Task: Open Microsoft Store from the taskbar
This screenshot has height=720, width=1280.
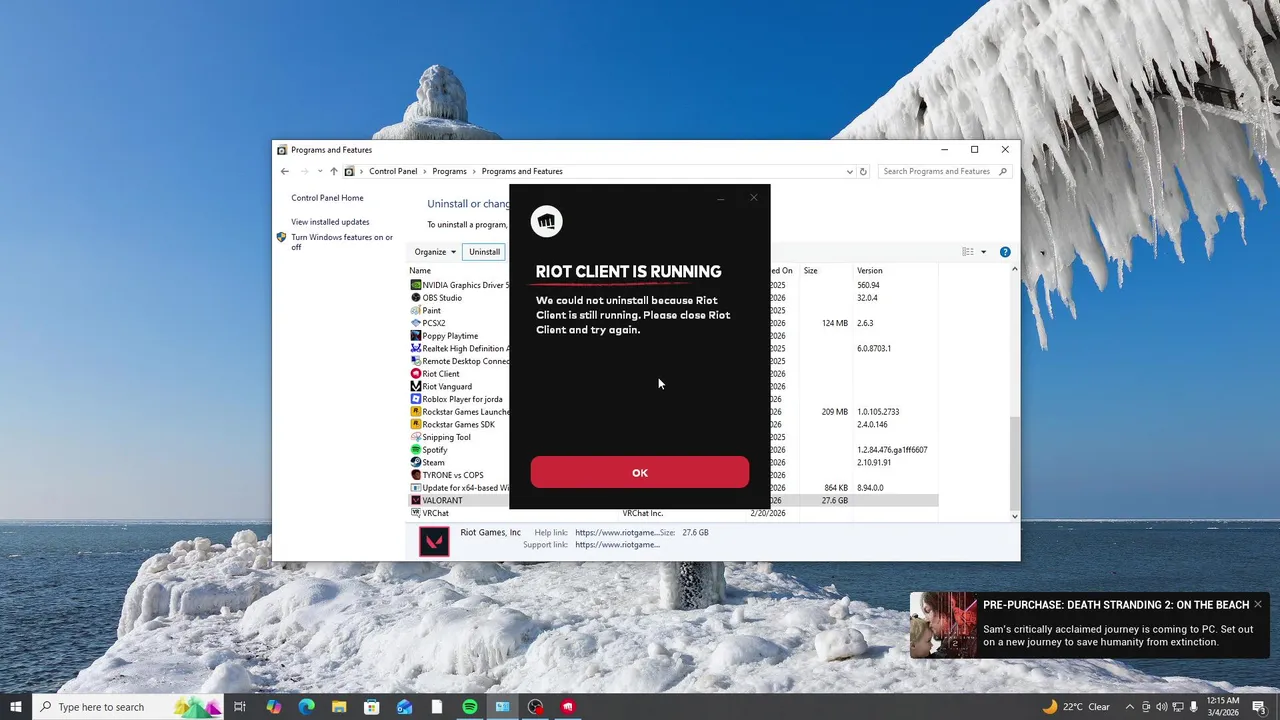Action: 372,707
